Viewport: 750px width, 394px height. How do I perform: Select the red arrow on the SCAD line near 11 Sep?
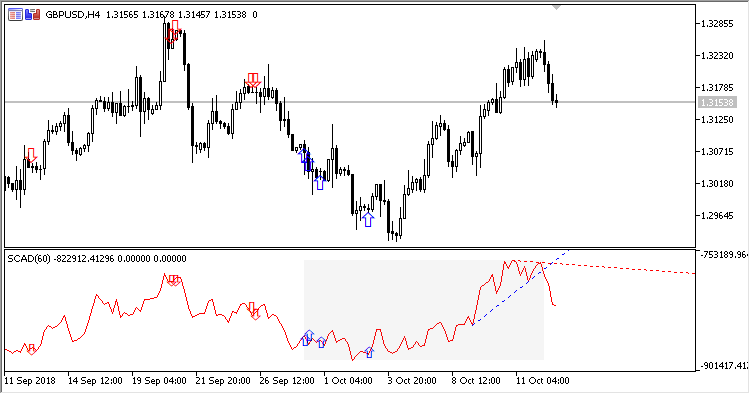[32, 349]
